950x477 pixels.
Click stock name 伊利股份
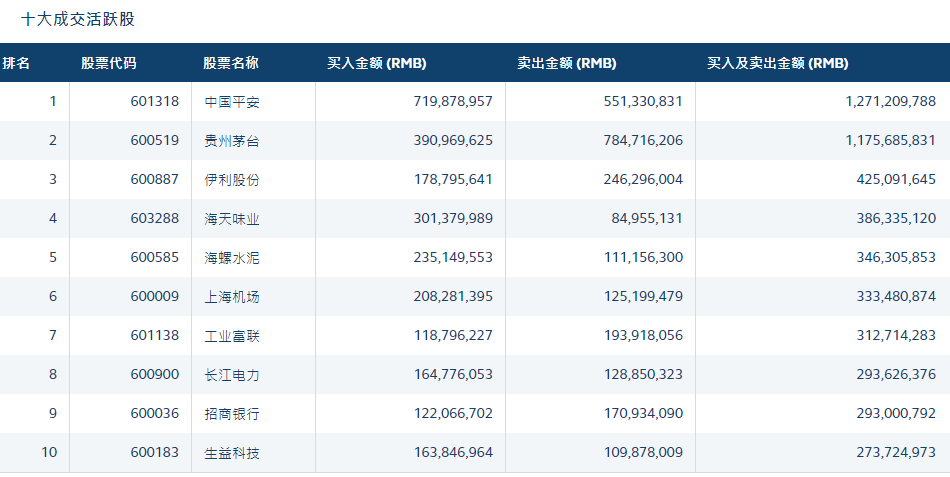pos(232,180)
